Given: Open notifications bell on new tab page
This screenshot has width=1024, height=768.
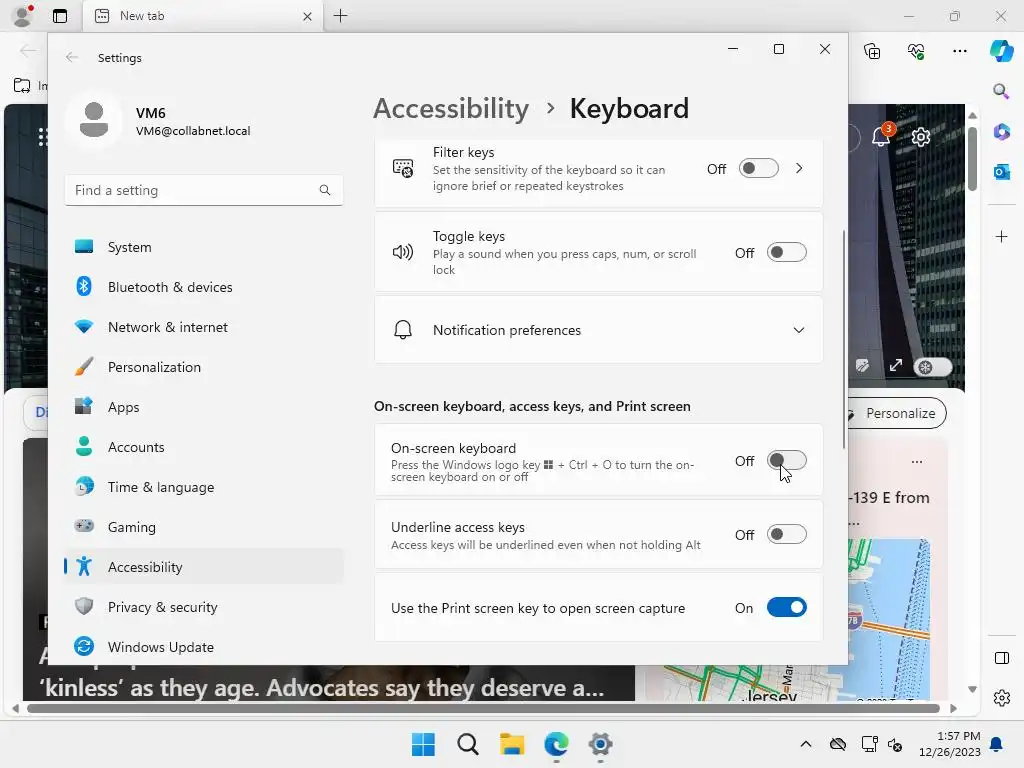Looking at the screenshot, I should click(x=881, y=136).
